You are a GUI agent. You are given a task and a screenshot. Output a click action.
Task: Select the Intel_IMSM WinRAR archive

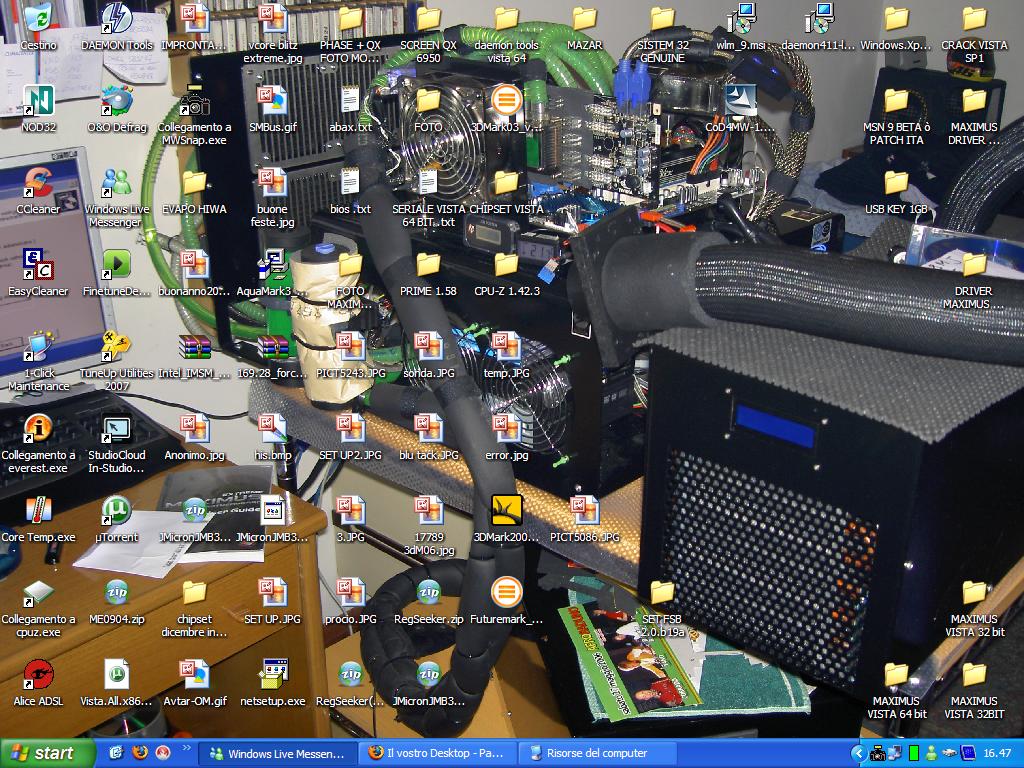click(x=195, y=346)
